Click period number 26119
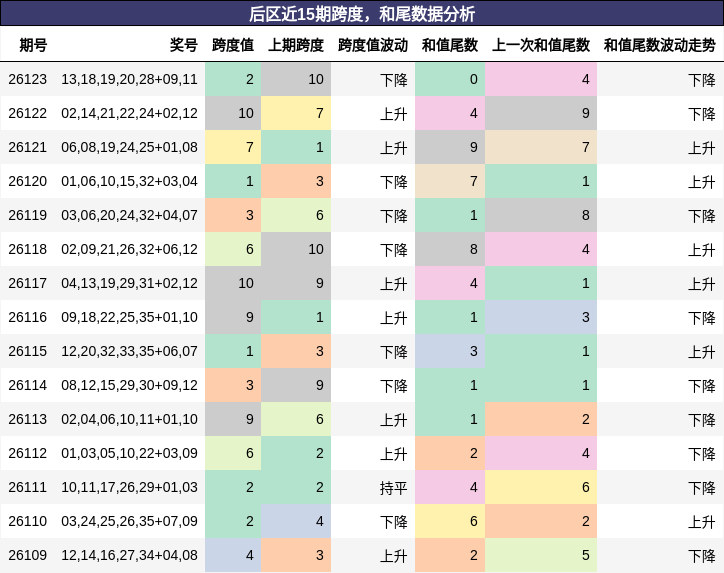Image resolution: width=724 pixels, height=573 pixels. pos(28,215)
